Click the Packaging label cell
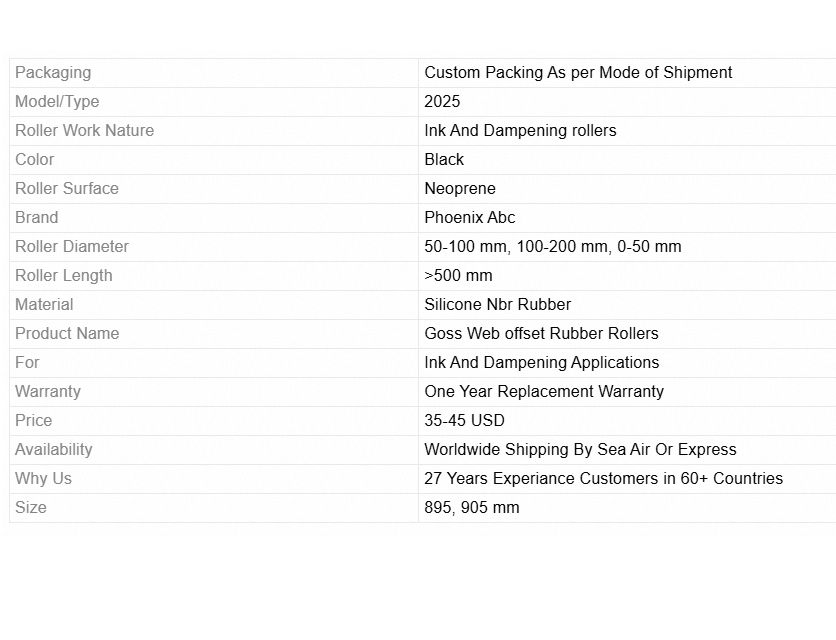Viewport: 836px width, 640px height. [53, 72]
